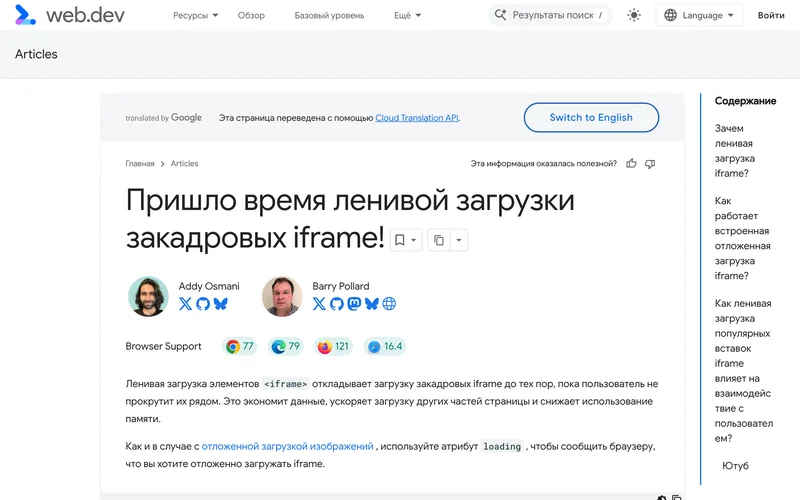
Task: Click the <iframe> inline code text
Action: pos(286,384)
